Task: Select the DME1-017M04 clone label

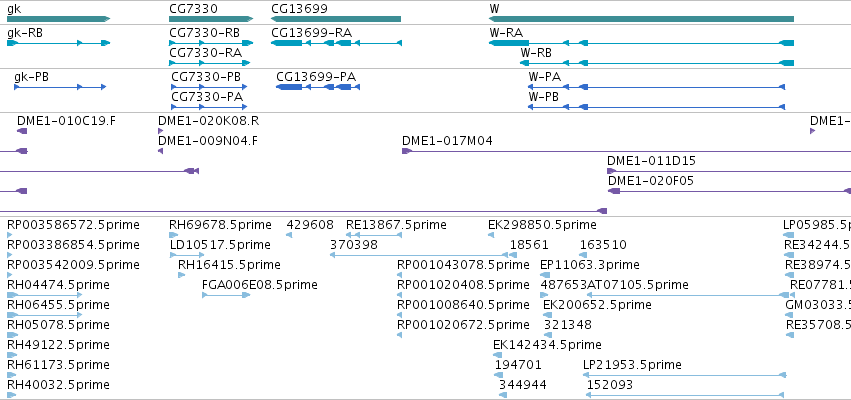Action: 447,141
